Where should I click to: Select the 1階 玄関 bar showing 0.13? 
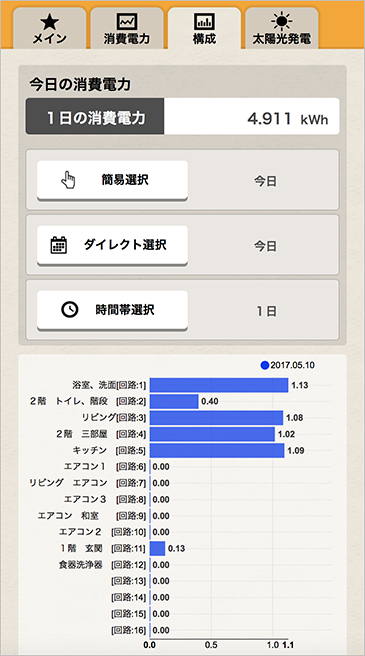click(157, 548)
